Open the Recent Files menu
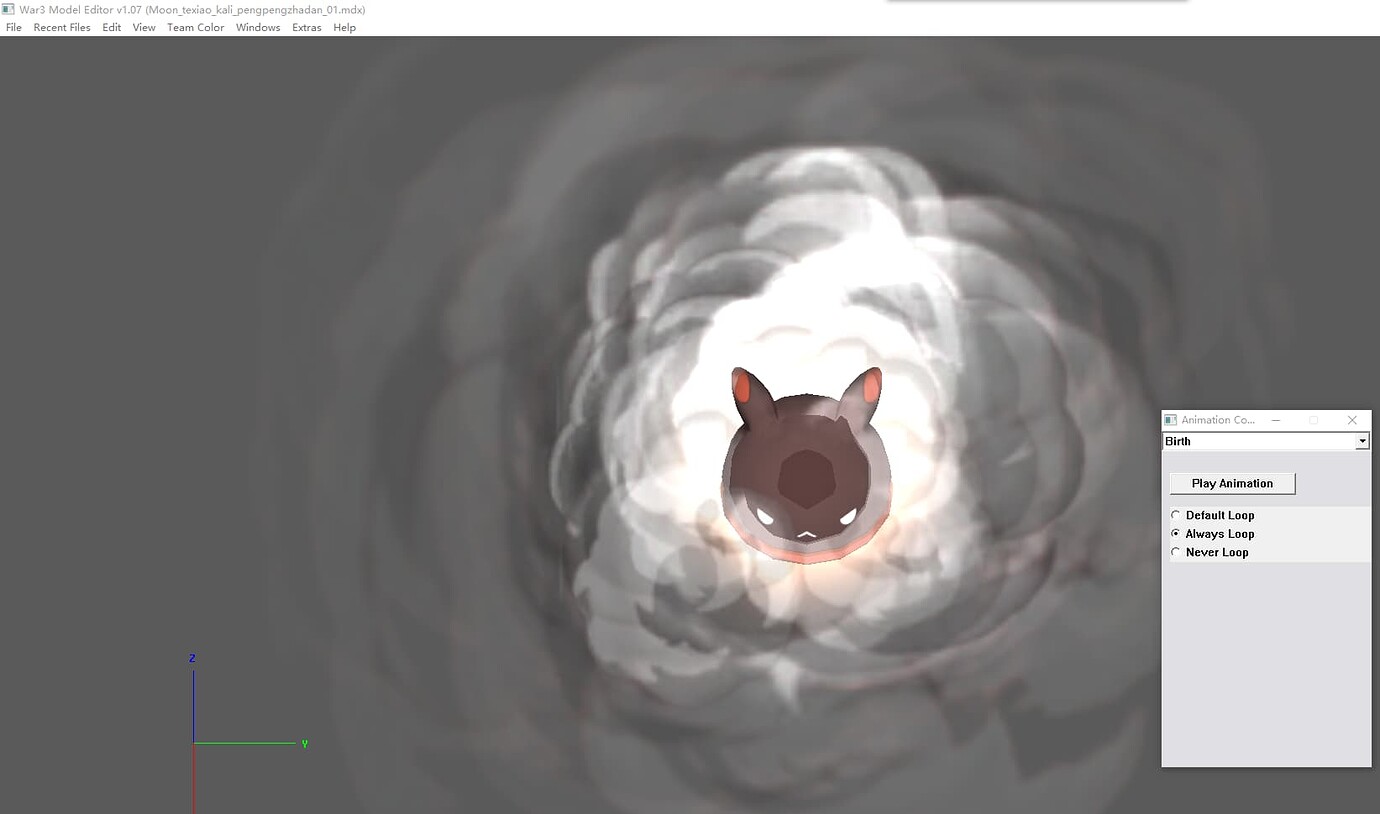Viewport: 1380px width, 814px height. click(62, 27)
